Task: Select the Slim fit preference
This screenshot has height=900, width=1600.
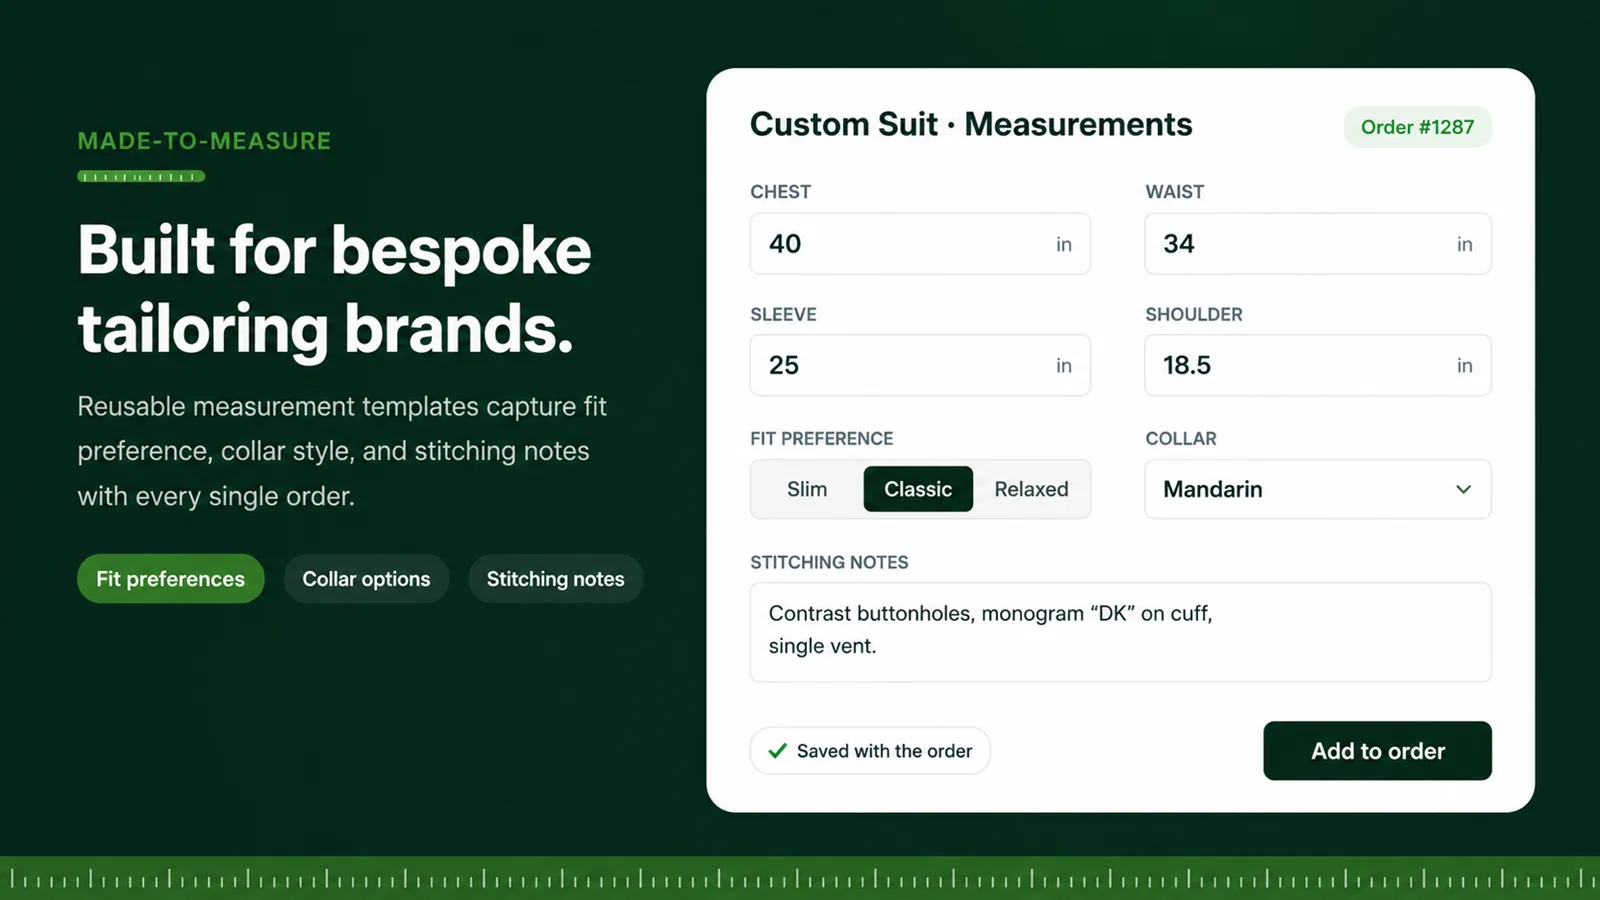Action: tap(807, 489)
